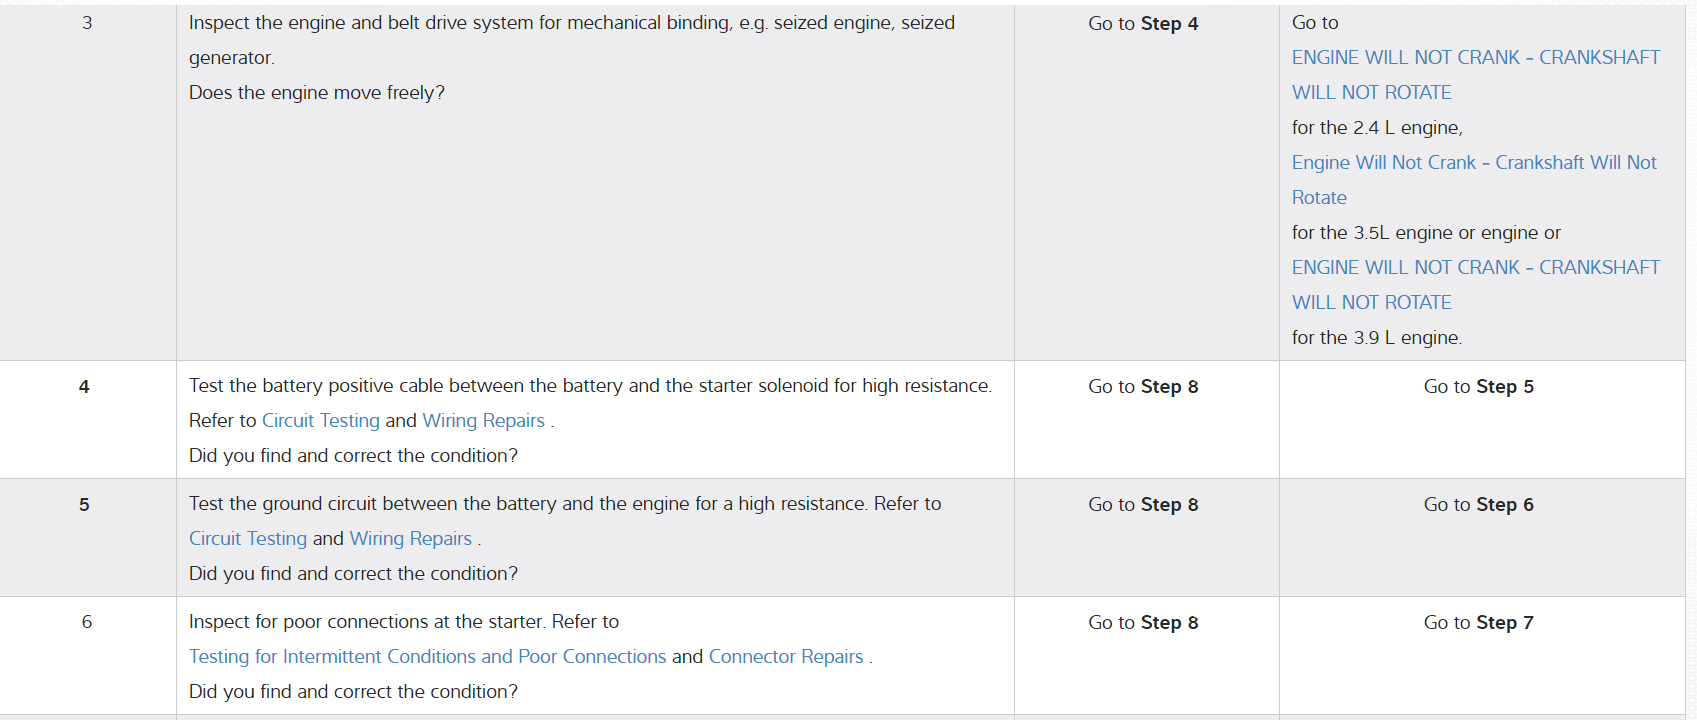Select the bold step number 5 cell

(x=84, y=505)
